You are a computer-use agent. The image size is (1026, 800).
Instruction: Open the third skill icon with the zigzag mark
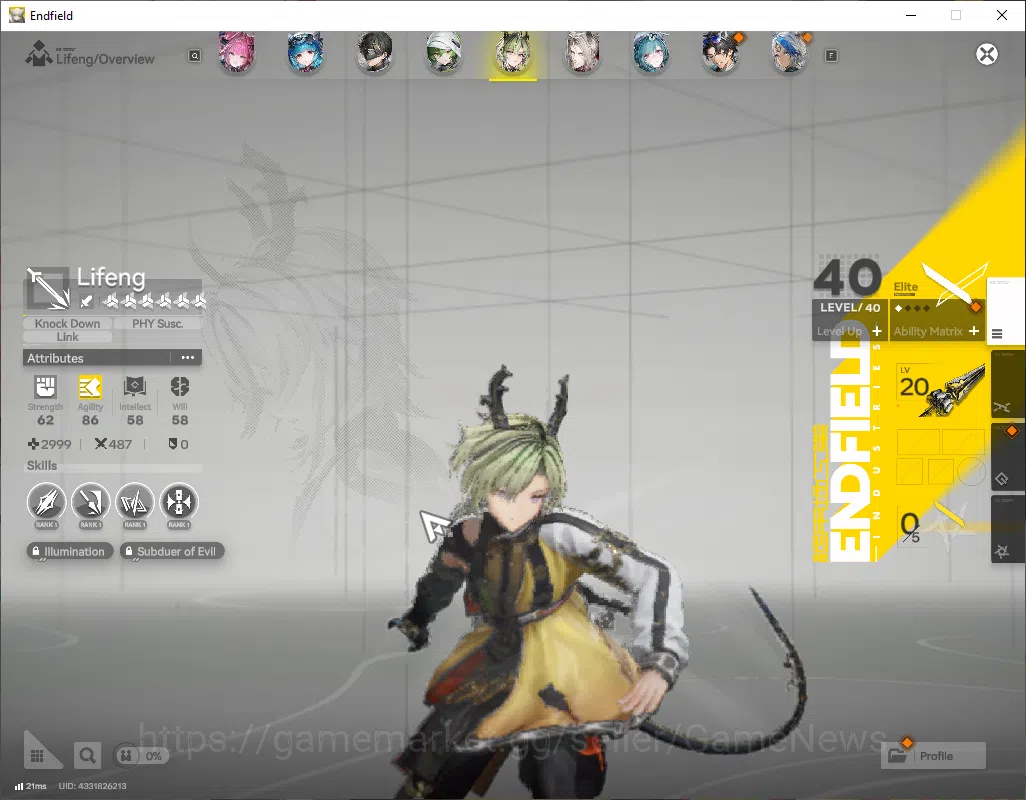[135, 502]
